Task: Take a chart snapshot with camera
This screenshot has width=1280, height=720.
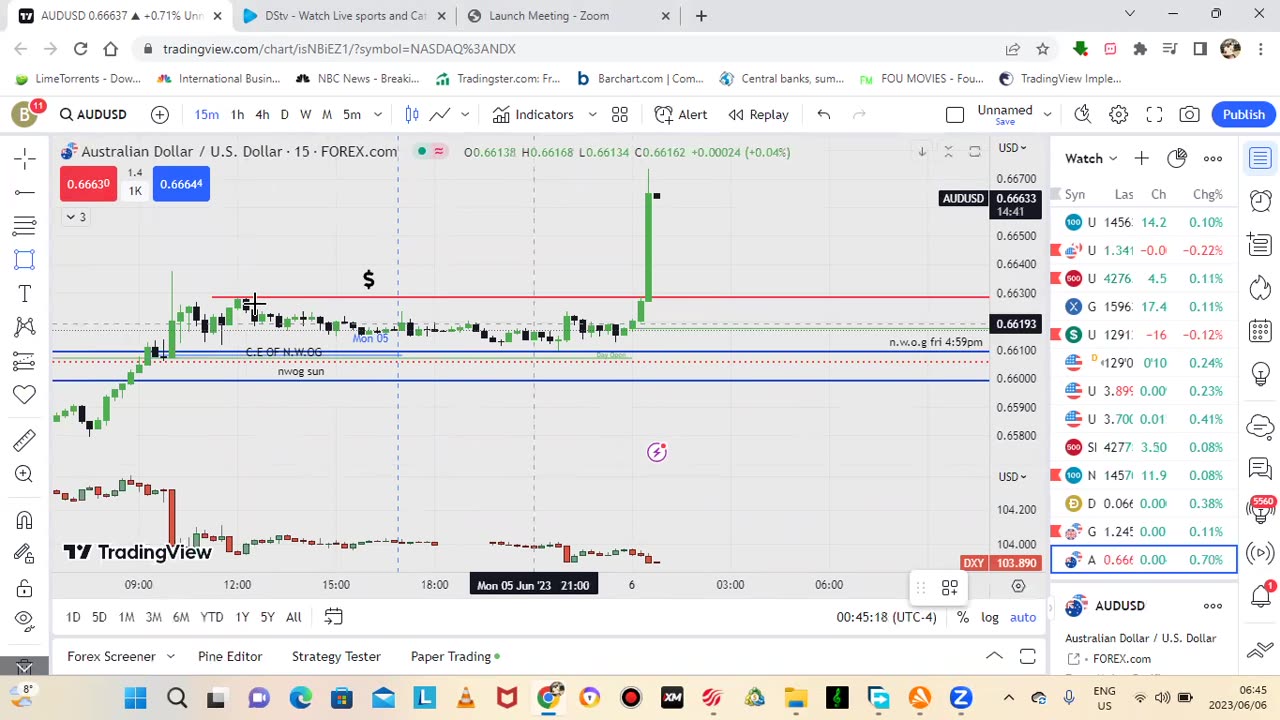Action: click(x=1189, y=114)
